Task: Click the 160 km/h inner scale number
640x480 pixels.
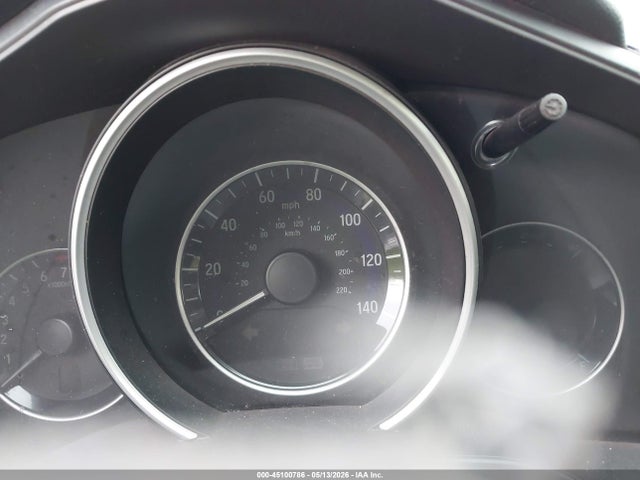Action: pos(329,238)
